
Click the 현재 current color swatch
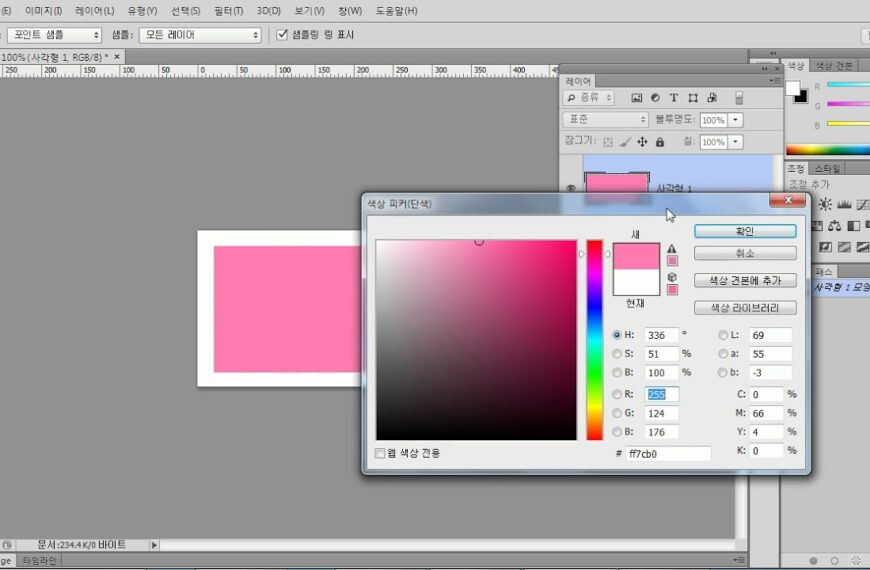pos(636,282)
